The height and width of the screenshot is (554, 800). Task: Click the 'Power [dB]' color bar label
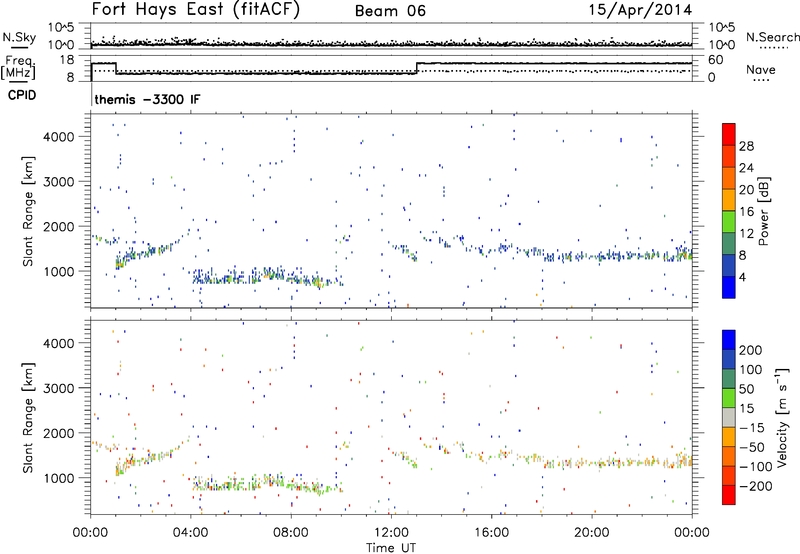763,211
